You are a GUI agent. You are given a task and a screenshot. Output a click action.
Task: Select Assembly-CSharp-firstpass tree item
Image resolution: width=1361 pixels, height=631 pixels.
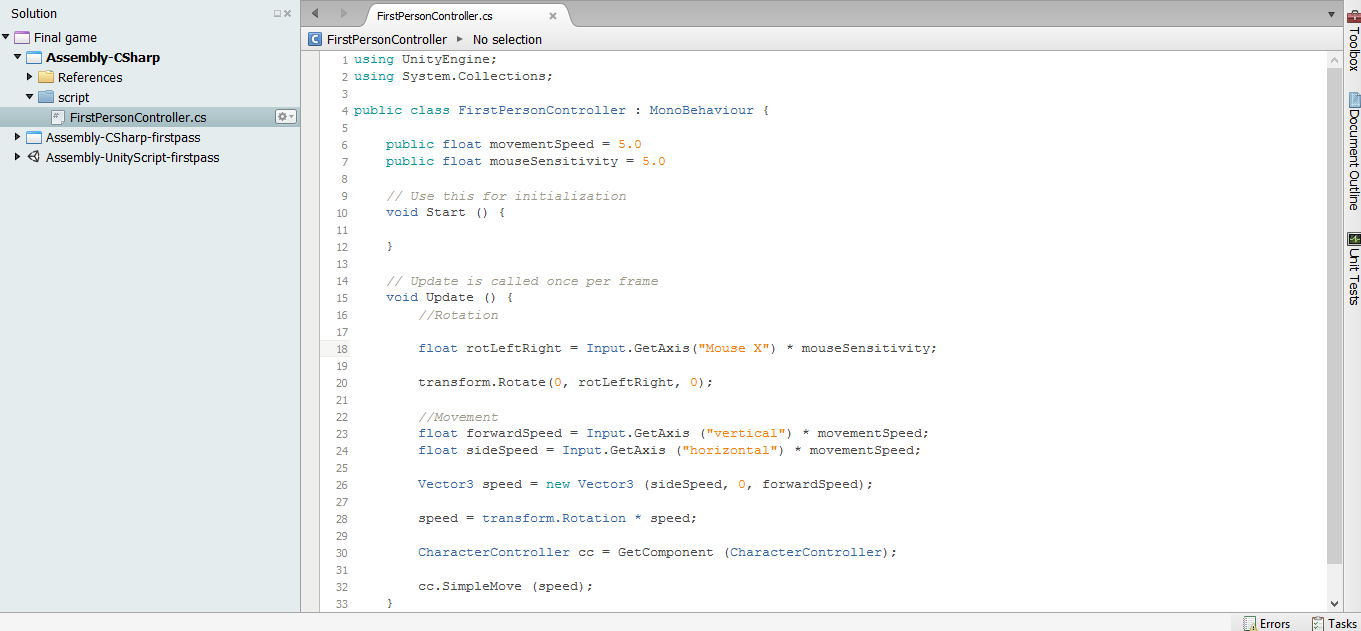click(123, 137)
